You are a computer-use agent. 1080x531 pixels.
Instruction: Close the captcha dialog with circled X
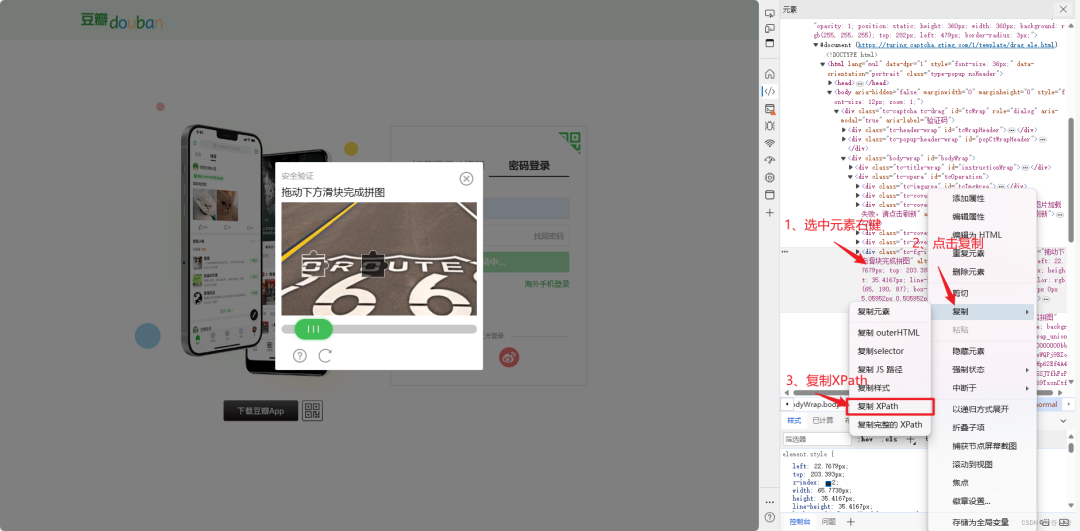(466, 179)
